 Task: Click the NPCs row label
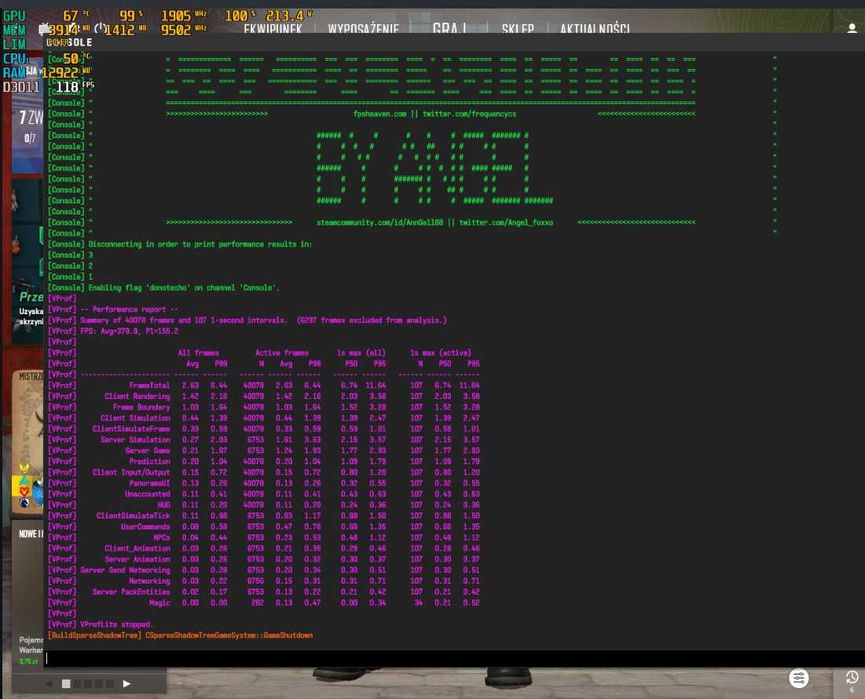point(162,537)
